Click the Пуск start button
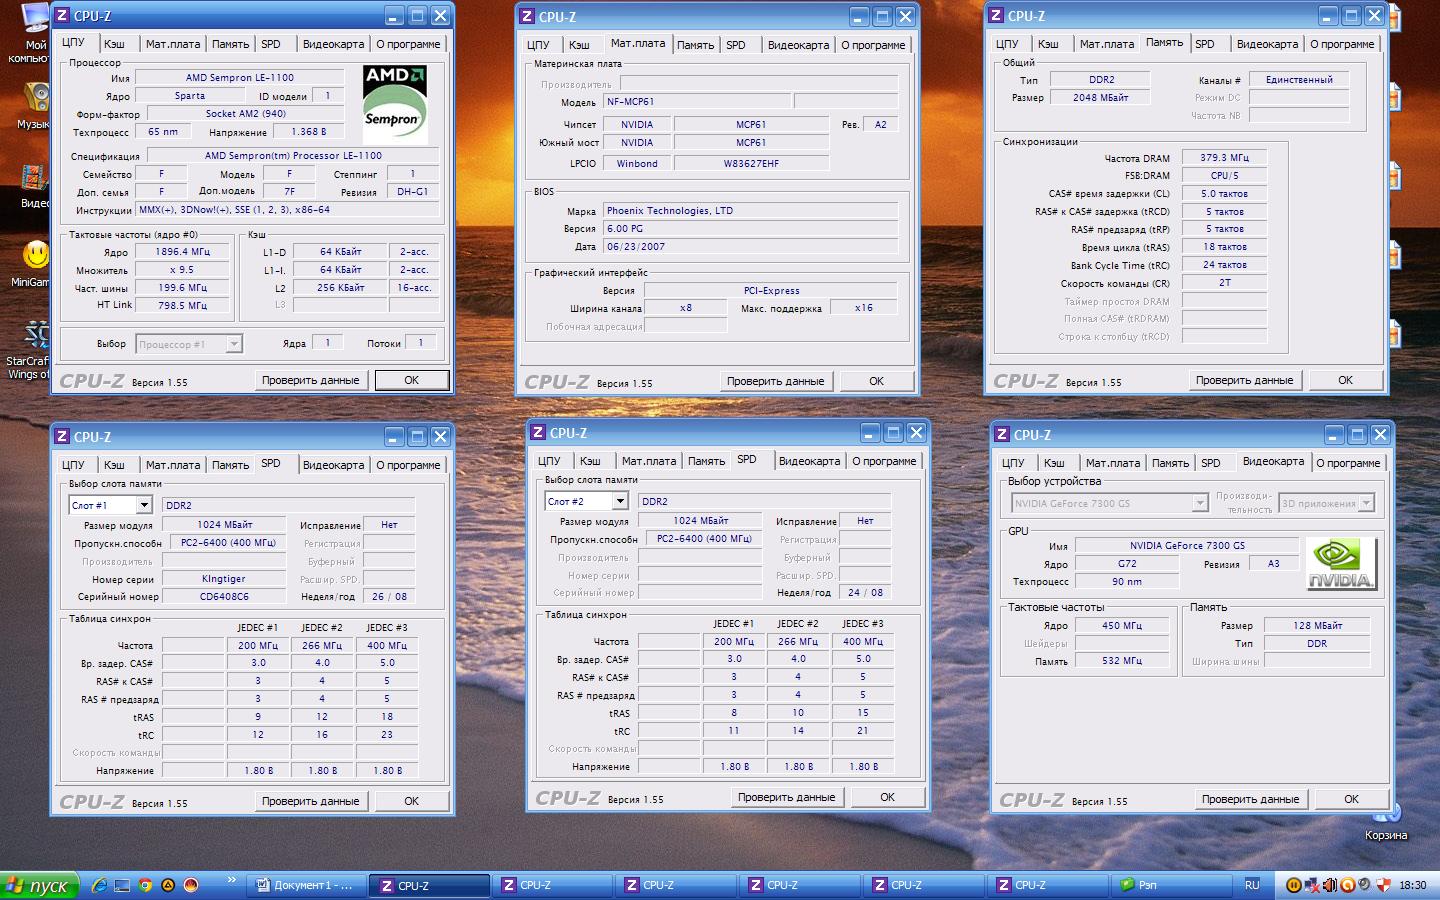The image size is (1440, 900). tap(38, 886)
